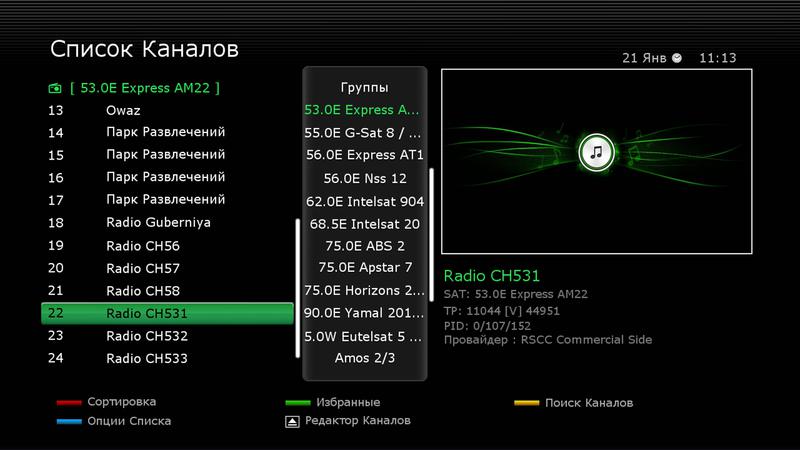Click the satellite folder icon beside 53.0E Express AM22

pyautogui.click(x=54, y=88)
